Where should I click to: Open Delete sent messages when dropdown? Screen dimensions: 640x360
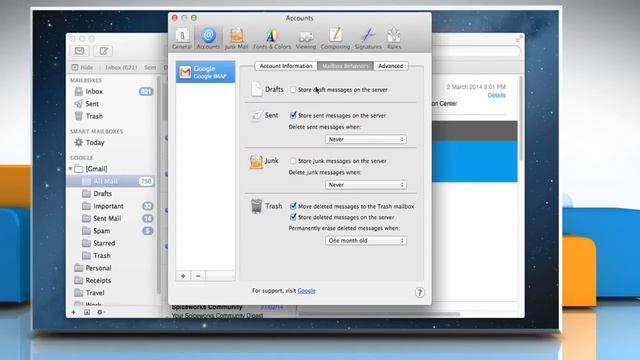[366, 139]
